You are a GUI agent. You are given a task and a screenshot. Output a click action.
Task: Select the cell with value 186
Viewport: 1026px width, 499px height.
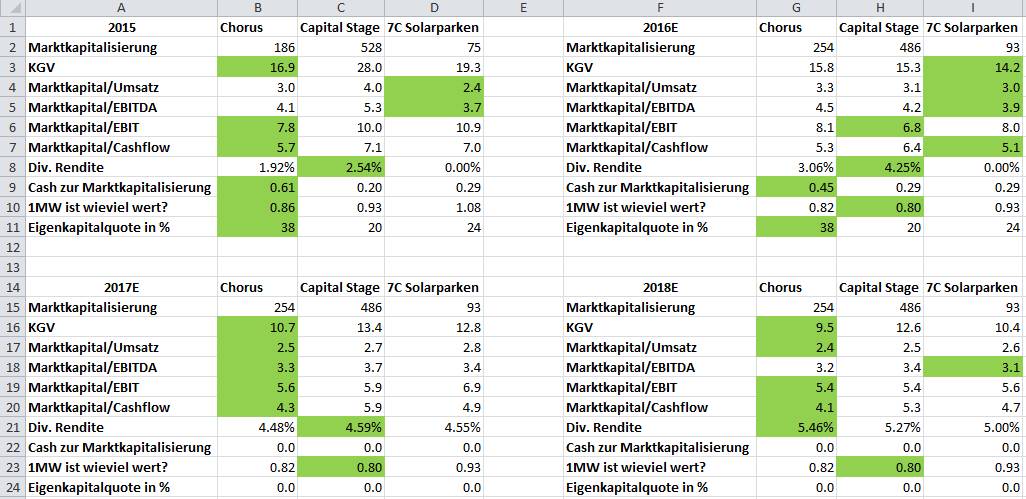(257, 48)
